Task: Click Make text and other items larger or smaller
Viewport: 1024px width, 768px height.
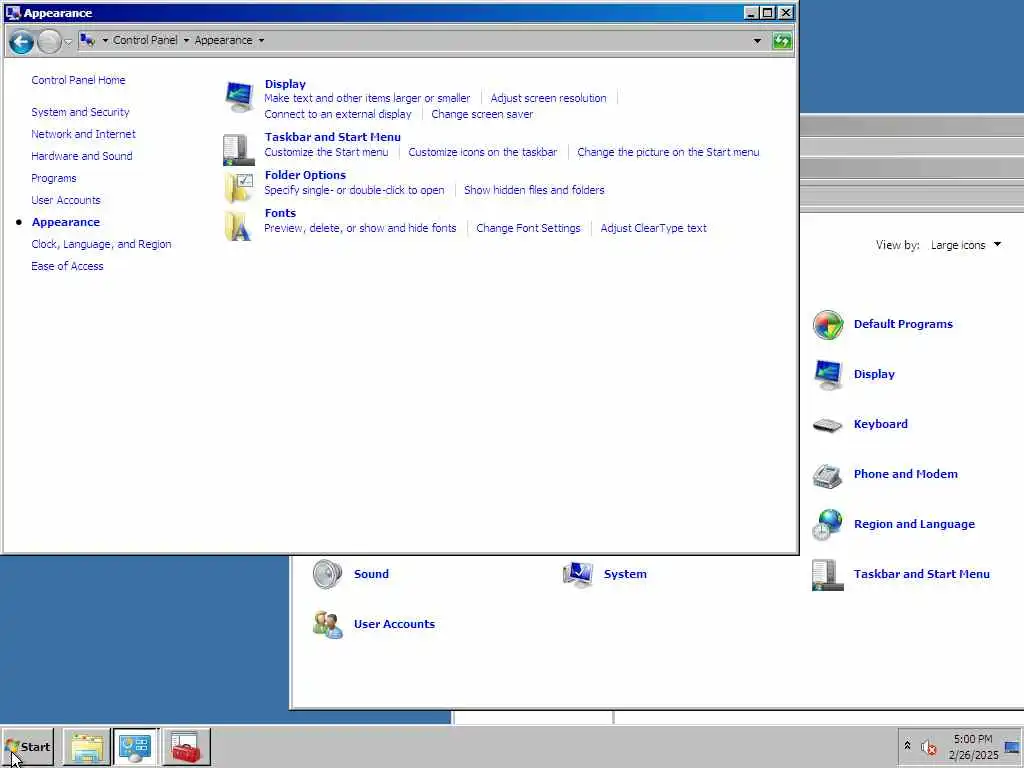Action: (x=367, y=98)
